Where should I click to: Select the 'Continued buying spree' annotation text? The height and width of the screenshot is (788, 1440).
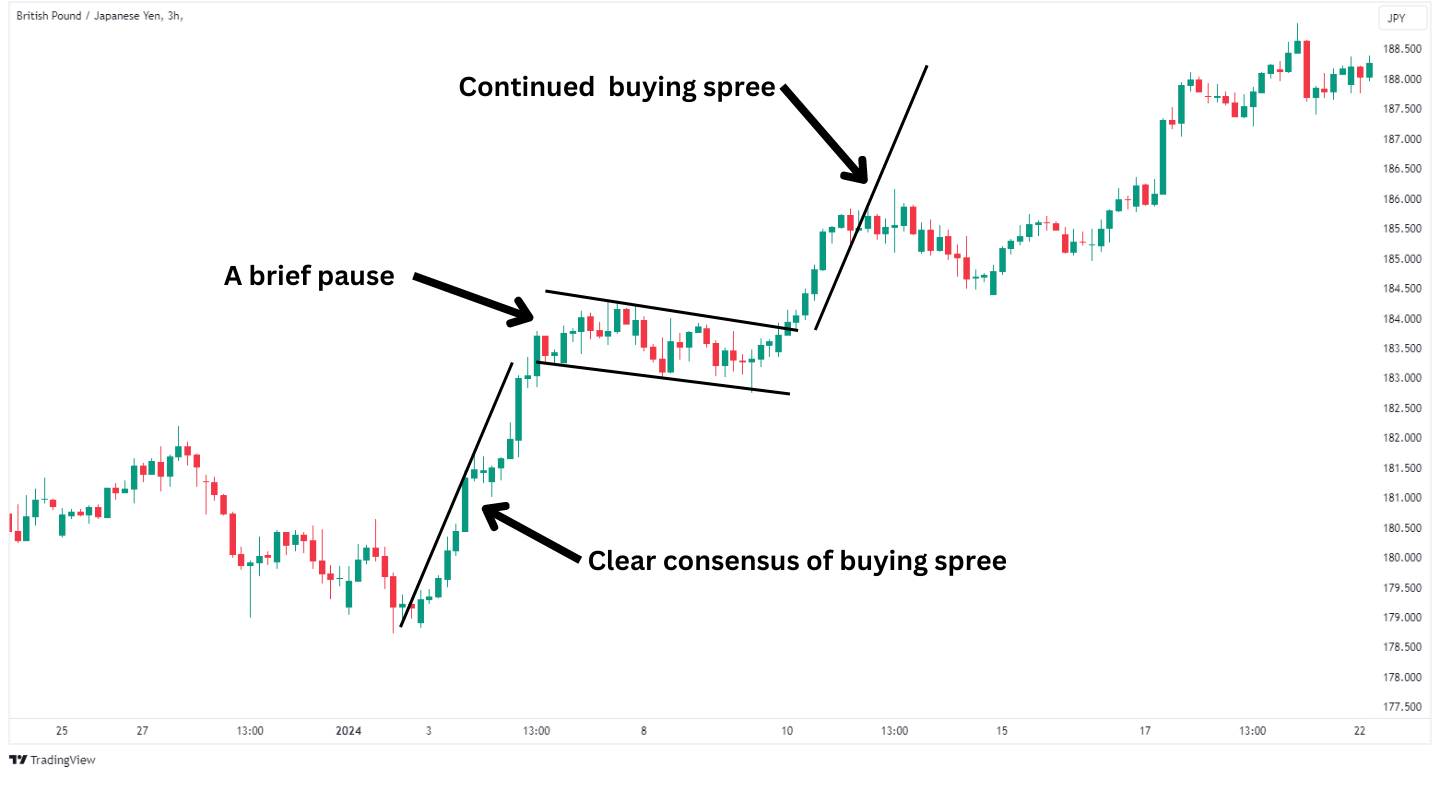click(617, 87)
